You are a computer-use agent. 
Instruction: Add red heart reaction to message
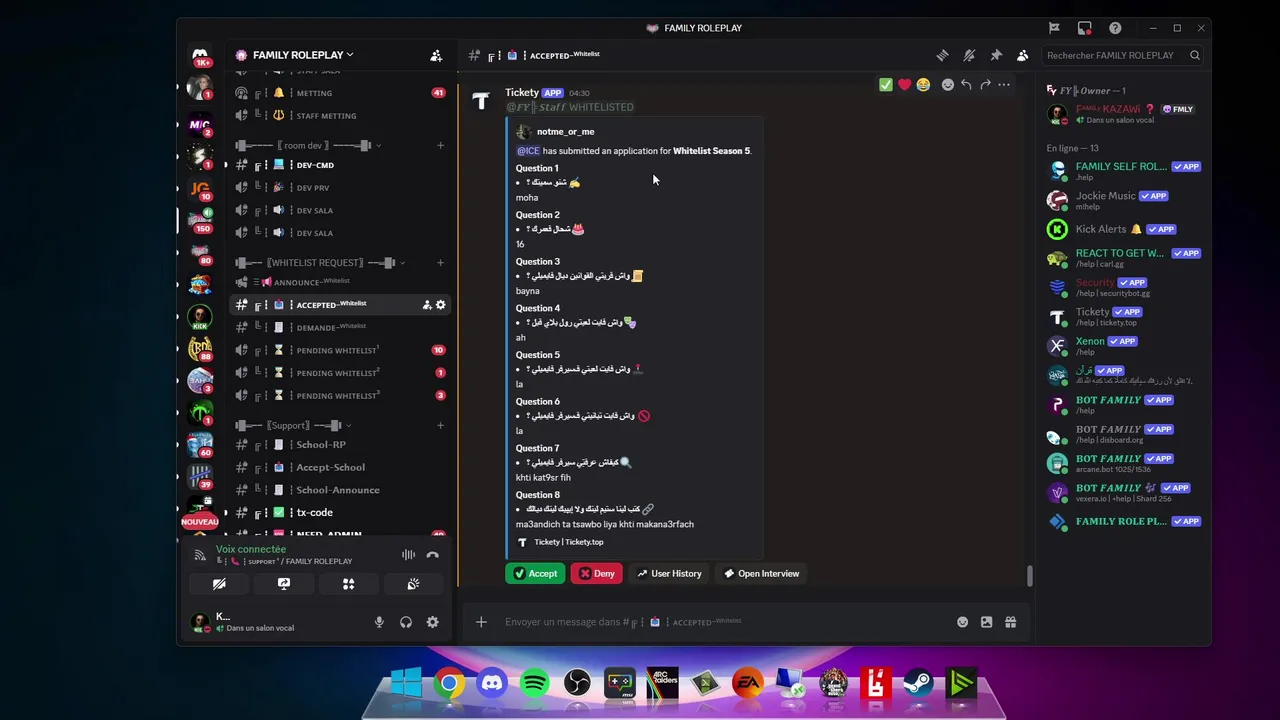click(905, 85)
